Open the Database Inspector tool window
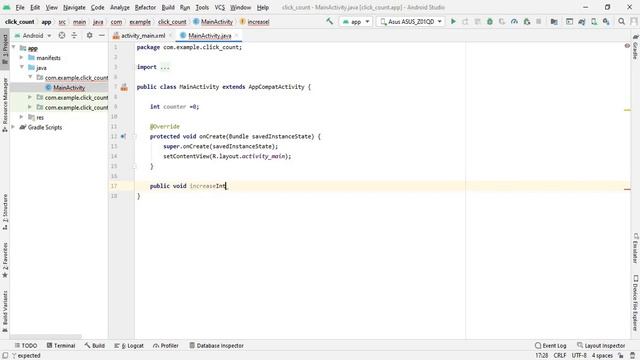The height and width of the screenshot is (360, 640). (216, 346)
